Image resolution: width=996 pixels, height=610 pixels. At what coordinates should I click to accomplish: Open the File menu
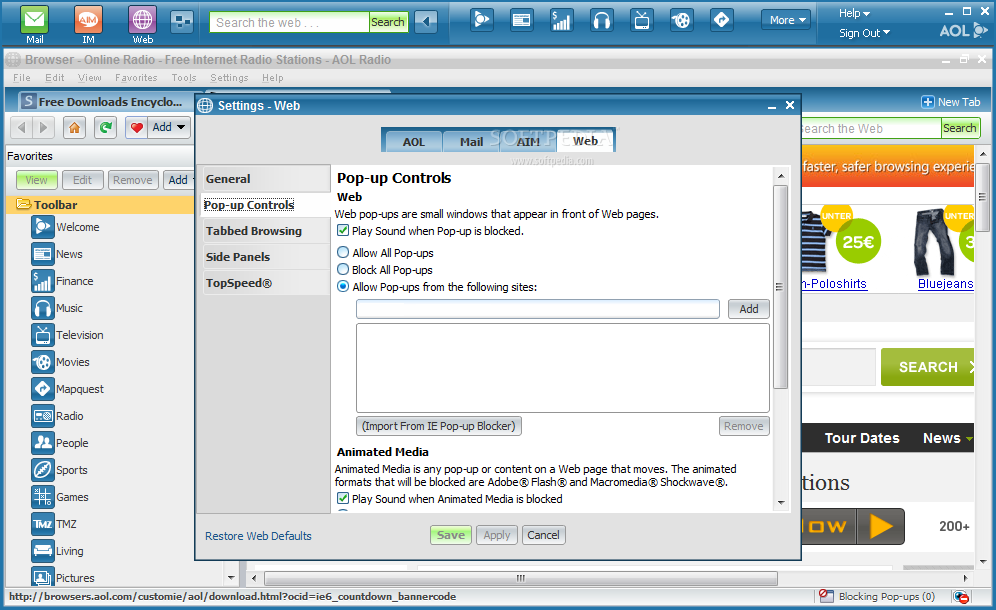coord(22,78)
